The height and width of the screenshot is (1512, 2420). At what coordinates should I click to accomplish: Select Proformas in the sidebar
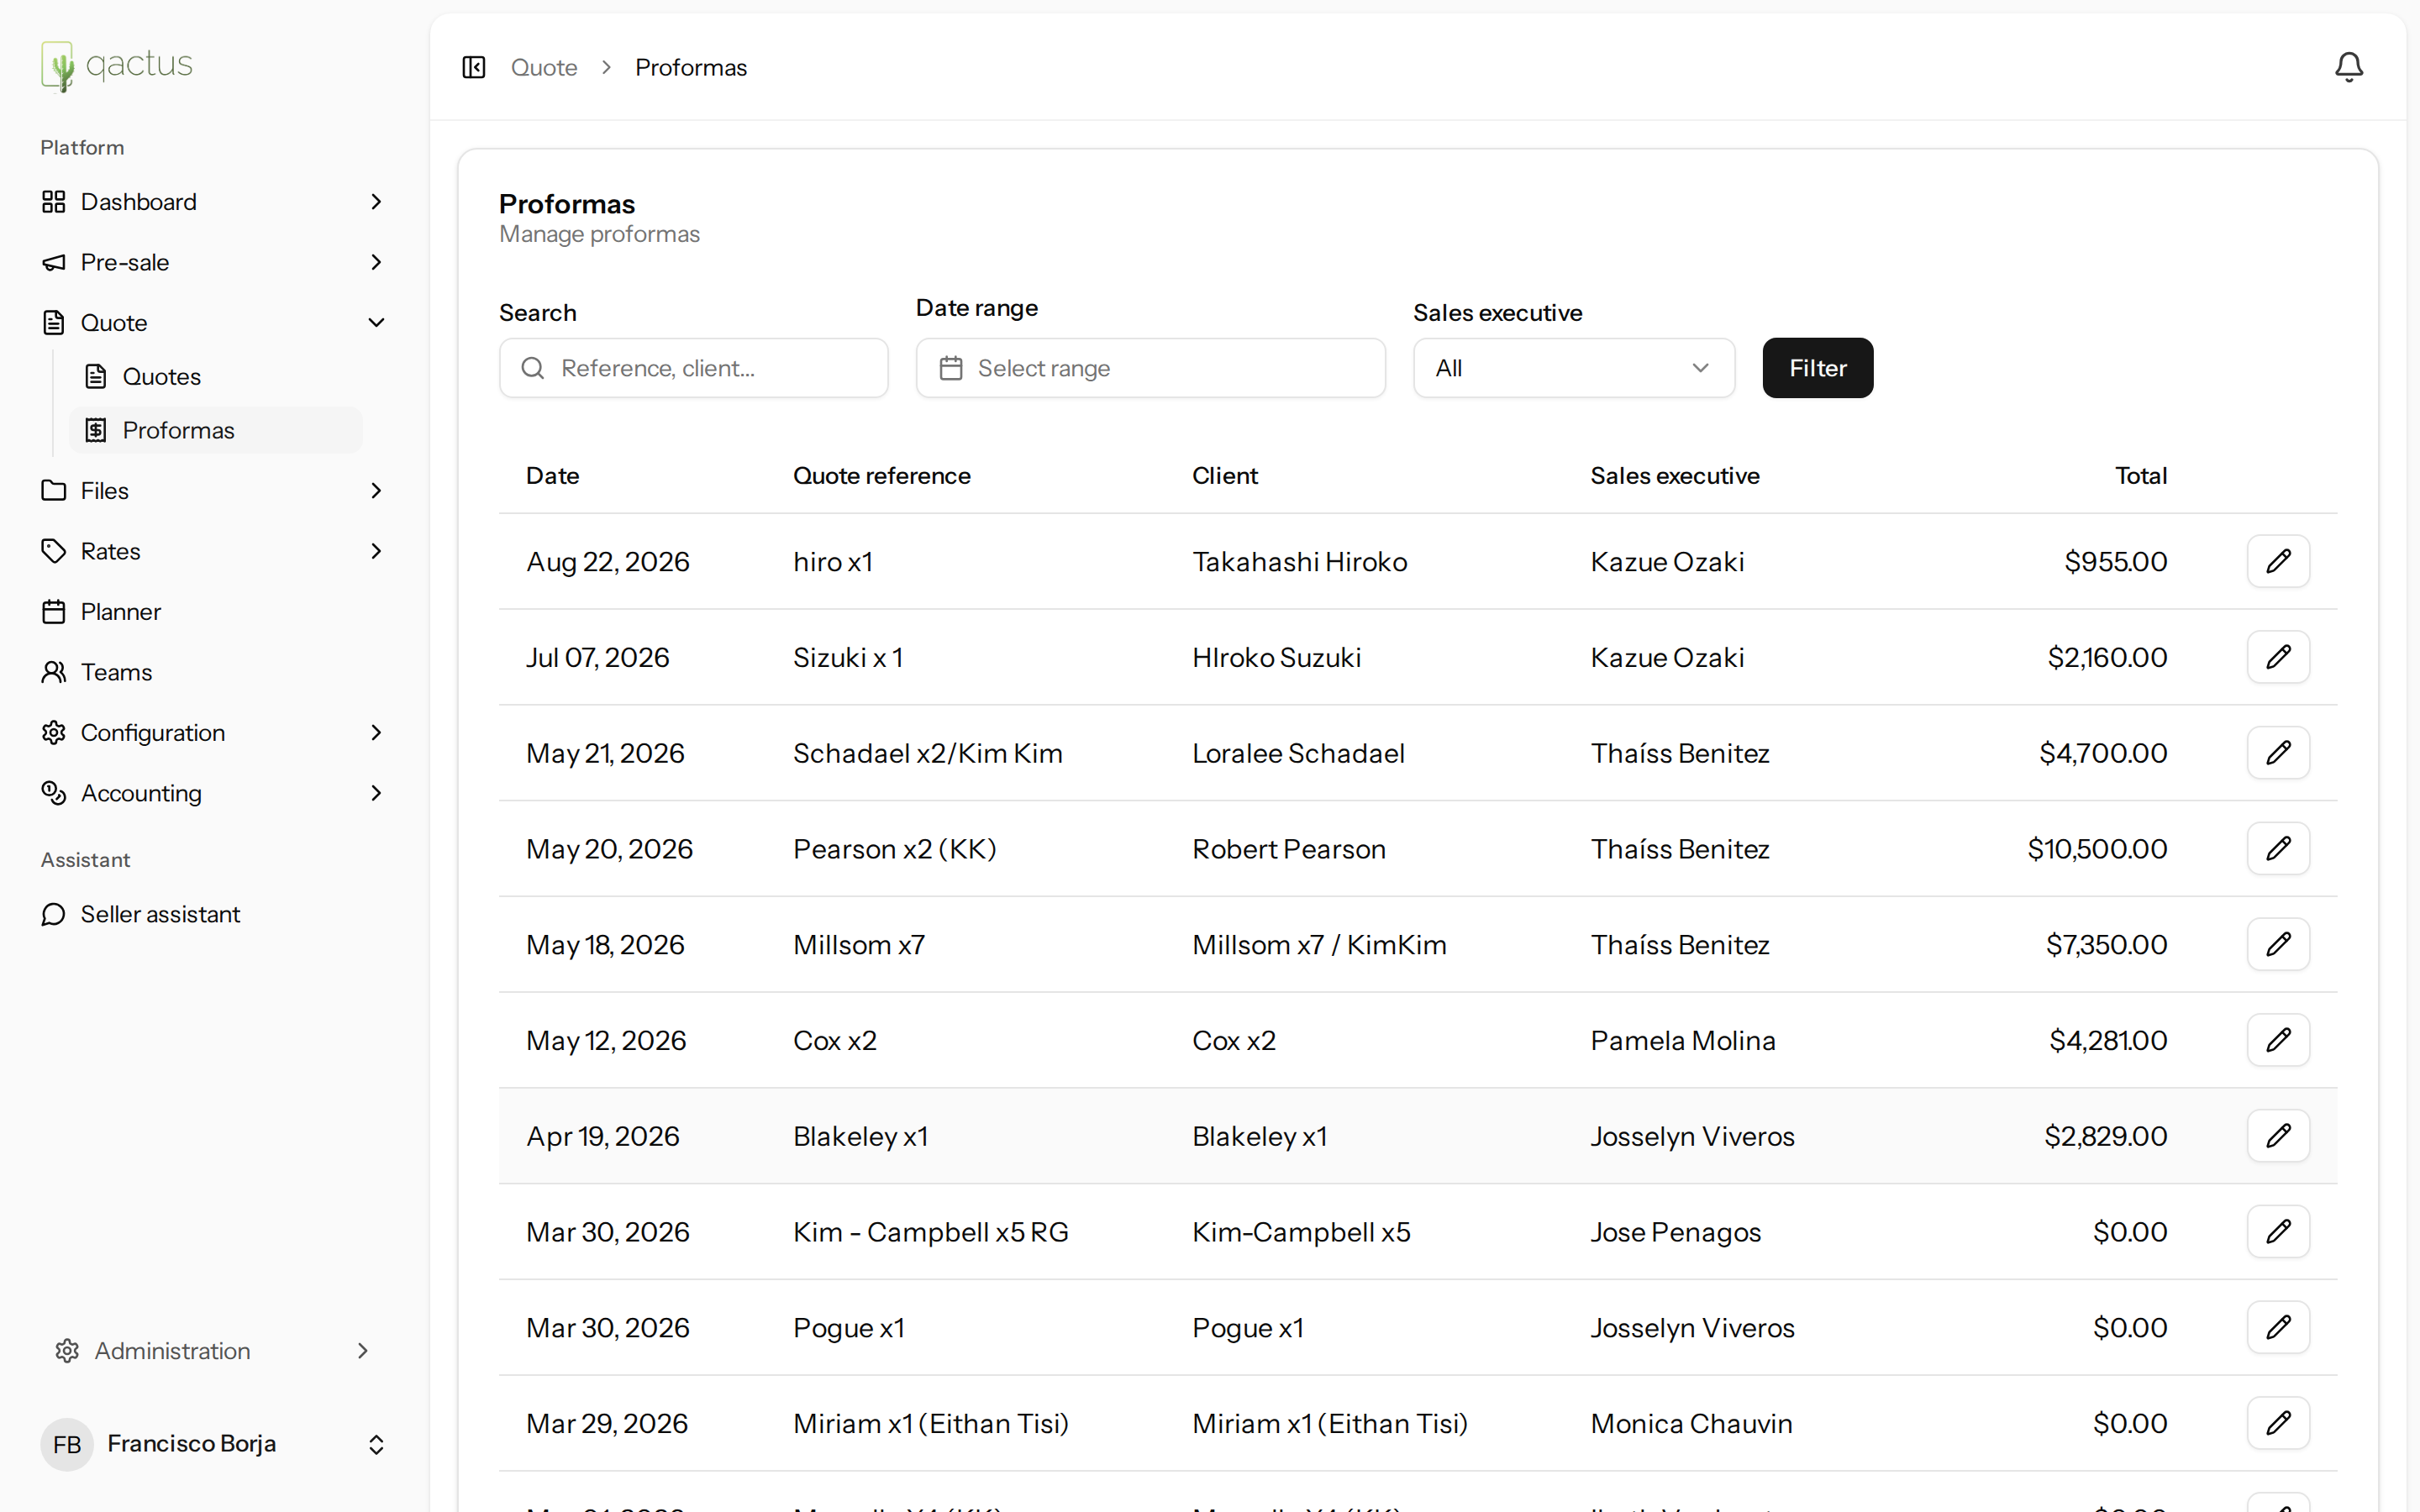coord(216,430)
